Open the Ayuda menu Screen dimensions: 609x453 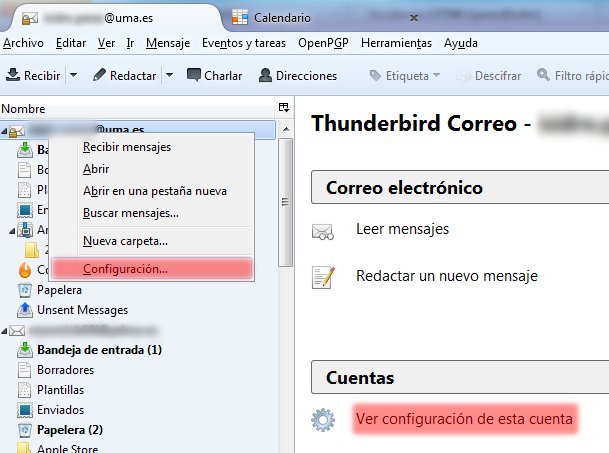[461, 43]
